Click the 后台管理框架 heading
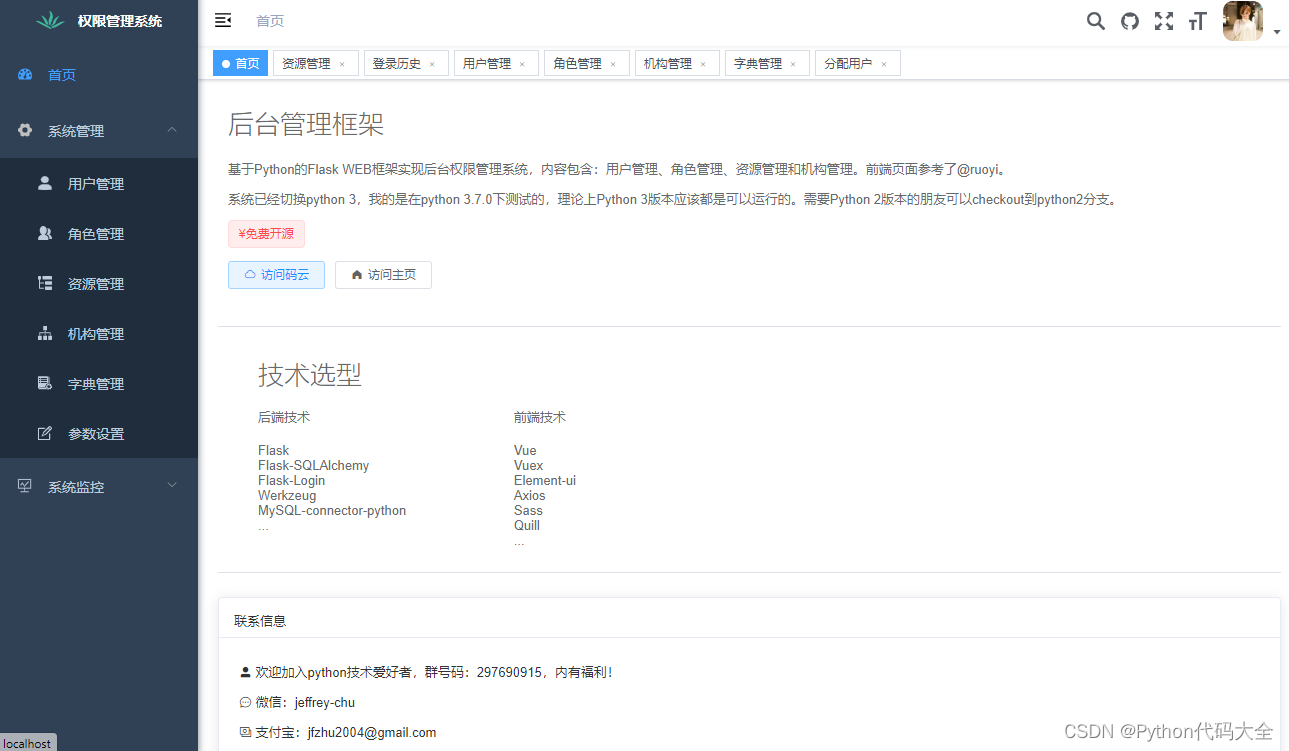The width and height of the screenshot is (1289, 751). pos(306,125)
